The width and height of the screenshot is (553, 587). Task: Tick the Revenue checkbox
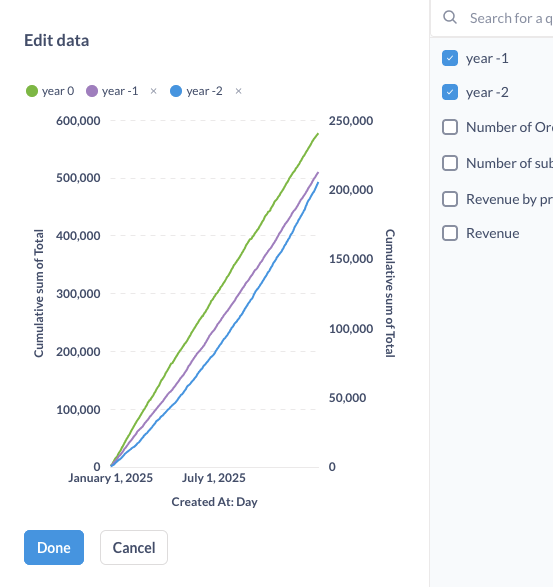click(x=450, y=233)
